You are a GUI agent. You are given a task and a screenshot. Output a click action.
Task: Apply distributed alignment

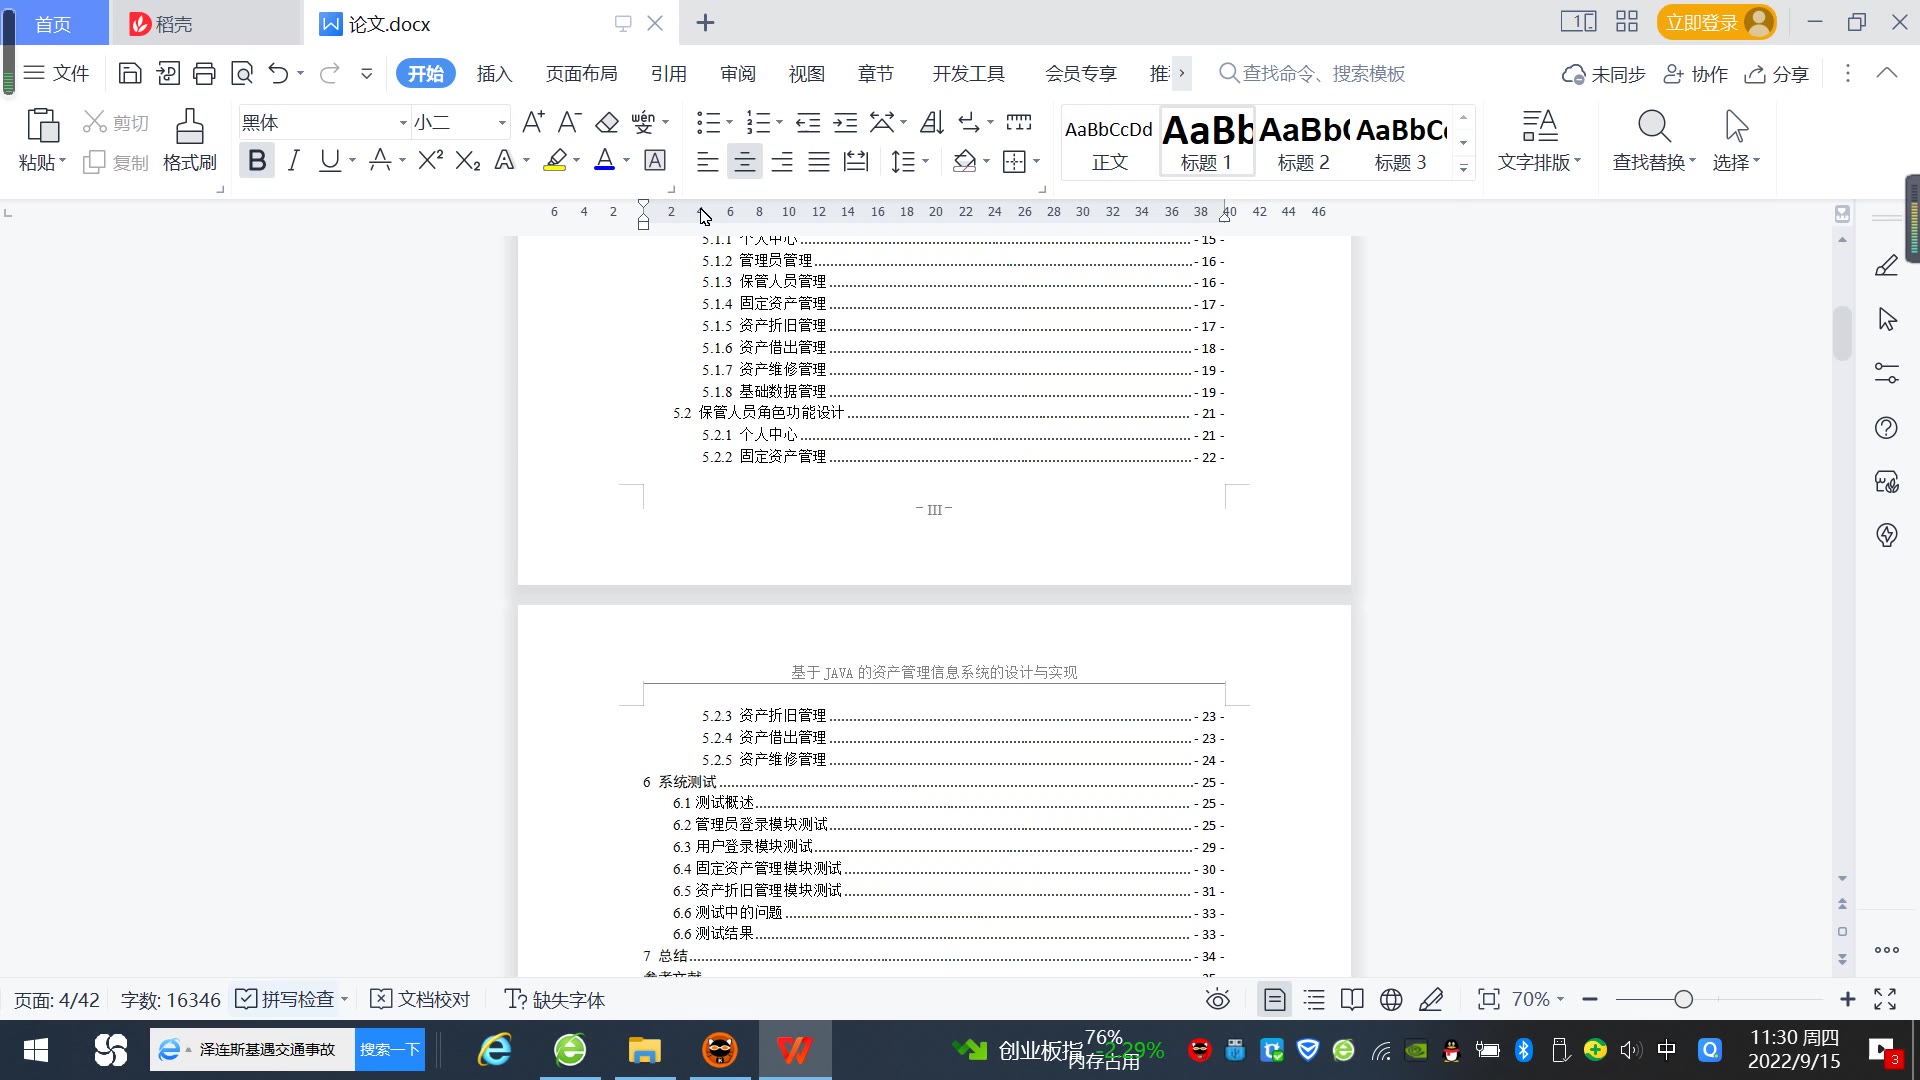(x=856, y=161)
